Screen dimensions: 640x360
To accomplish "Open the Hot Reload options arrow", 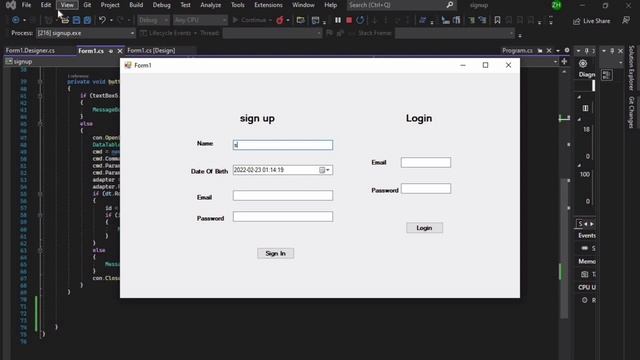I will [288, 20].
